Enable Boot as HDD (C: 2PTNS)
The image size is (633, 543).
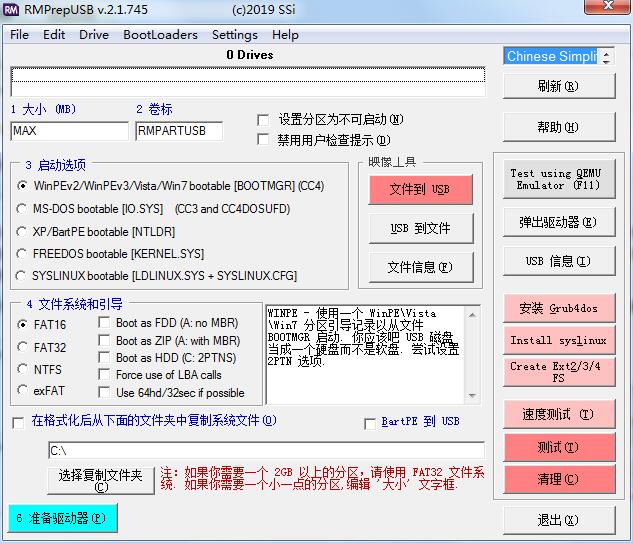pos(105,357)
